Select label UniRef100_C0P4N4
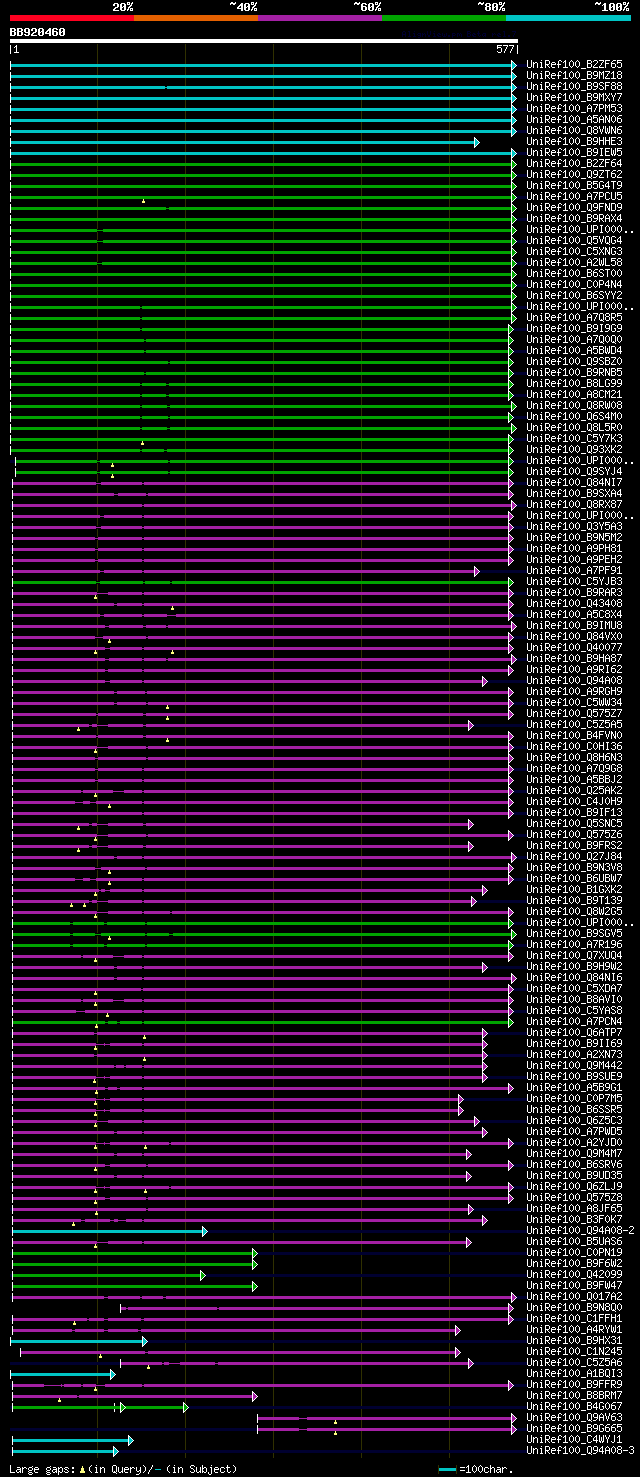 pyautogui.click(x=574, y=285)
